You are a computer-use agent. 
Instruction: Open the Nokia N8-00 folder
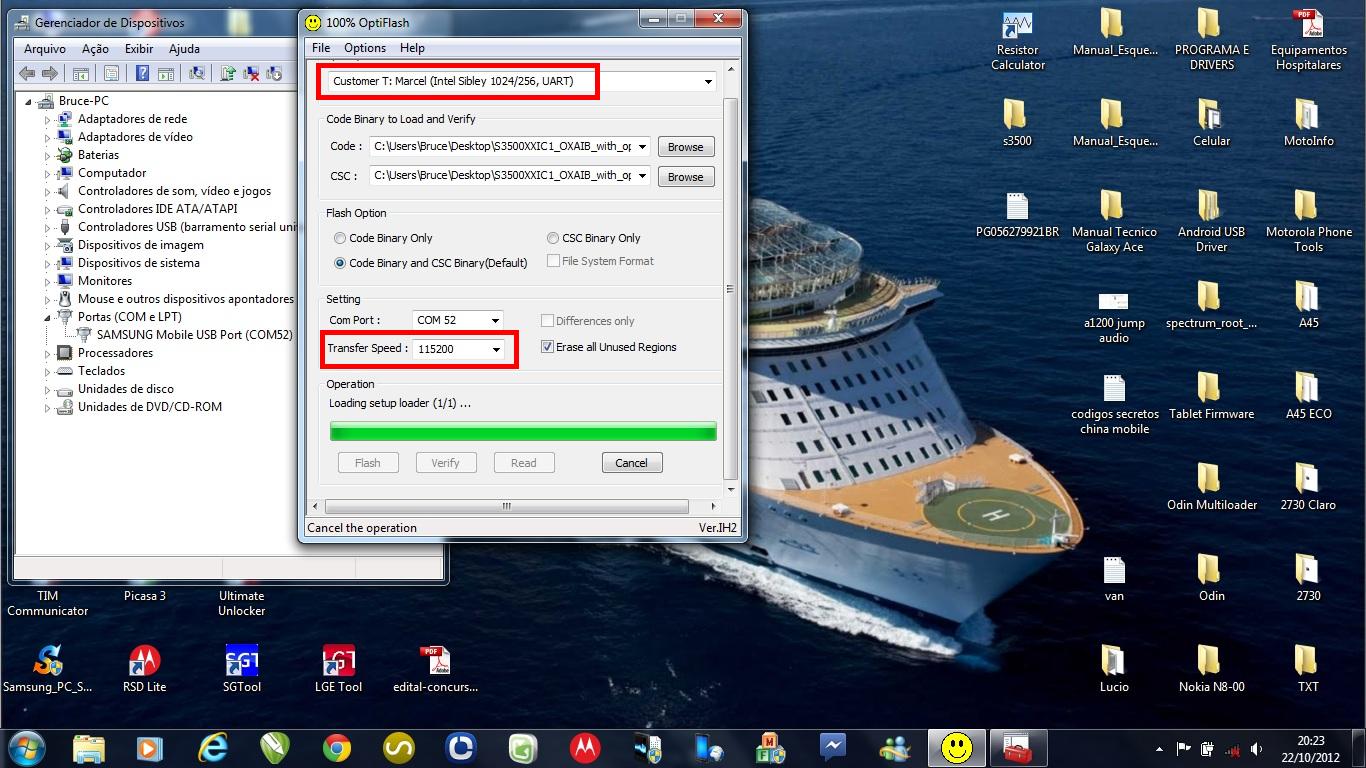tap(1212, 669)
